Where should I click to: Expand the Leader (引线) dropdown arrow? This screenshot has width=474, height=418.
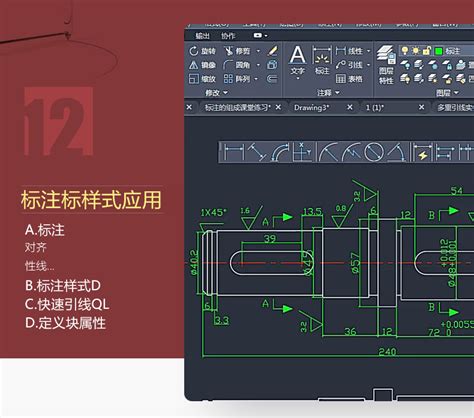pos(369,65)
